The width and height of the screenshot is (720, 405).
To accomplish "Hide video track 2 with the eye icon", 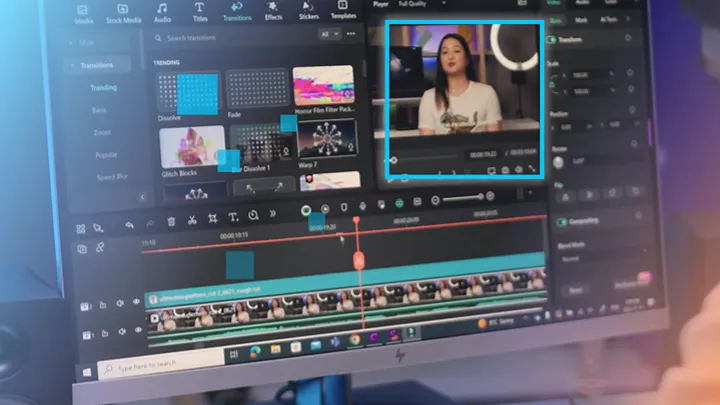I will 136,302.
